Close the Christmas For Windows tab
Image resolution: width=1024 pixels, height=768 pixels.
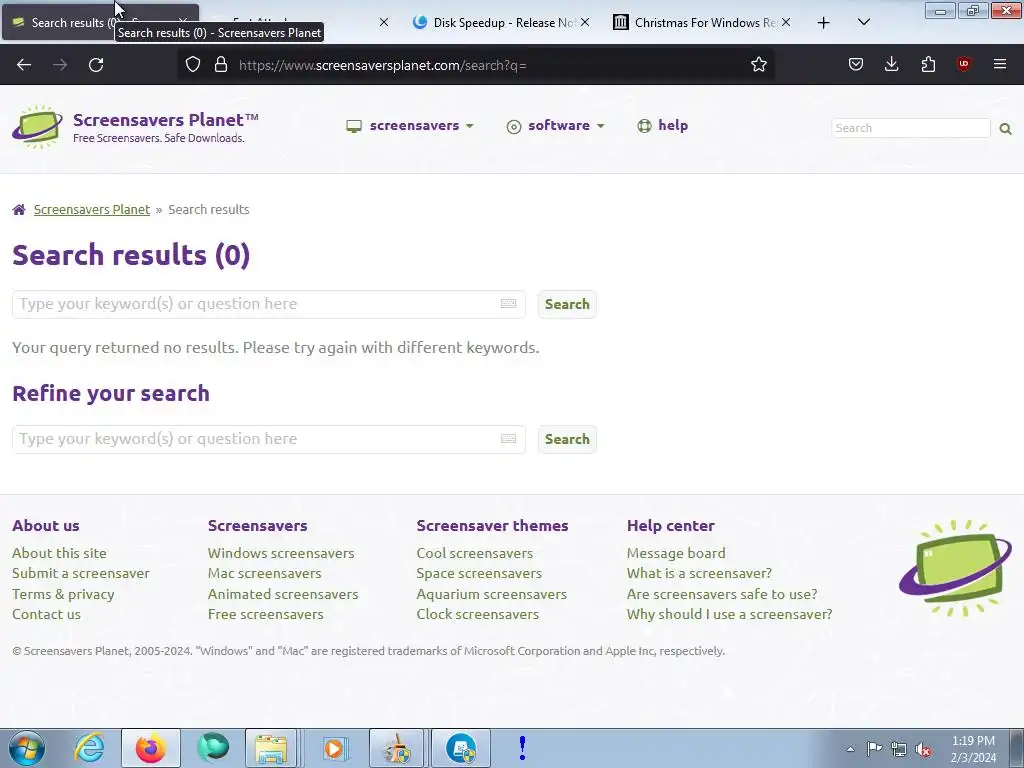pyautogui.click(x=786, y=22)
